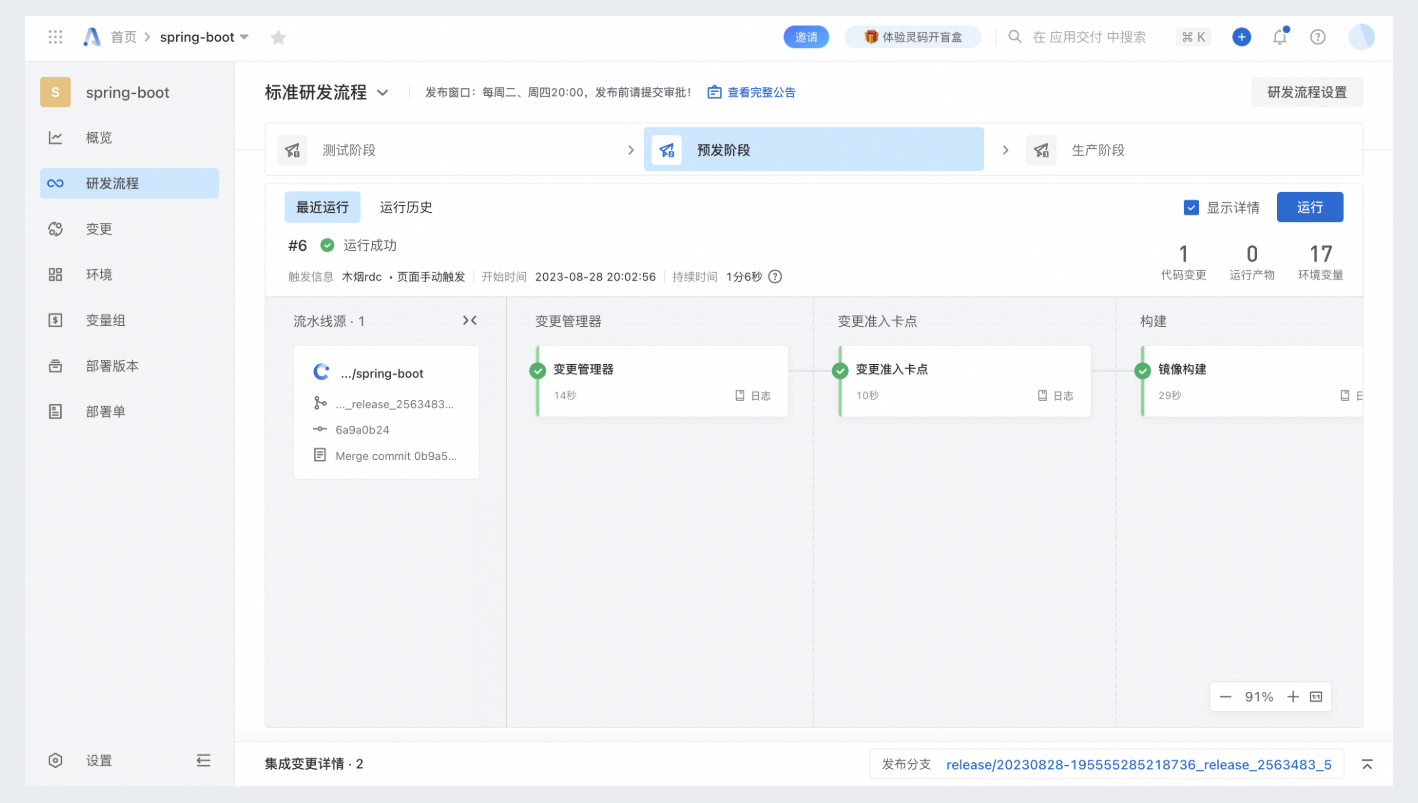Screen dimensions: 1418x803
Task: Click the 变量组 dollar icon
Action: [x=56, y=320]
